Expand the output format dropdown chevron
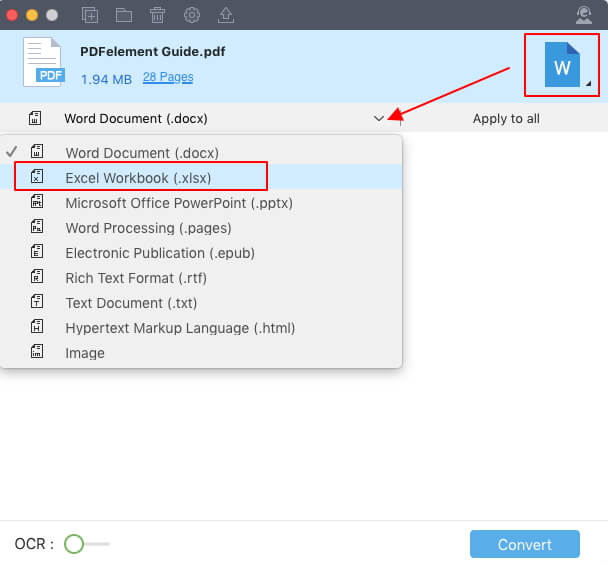 [379, 118]
